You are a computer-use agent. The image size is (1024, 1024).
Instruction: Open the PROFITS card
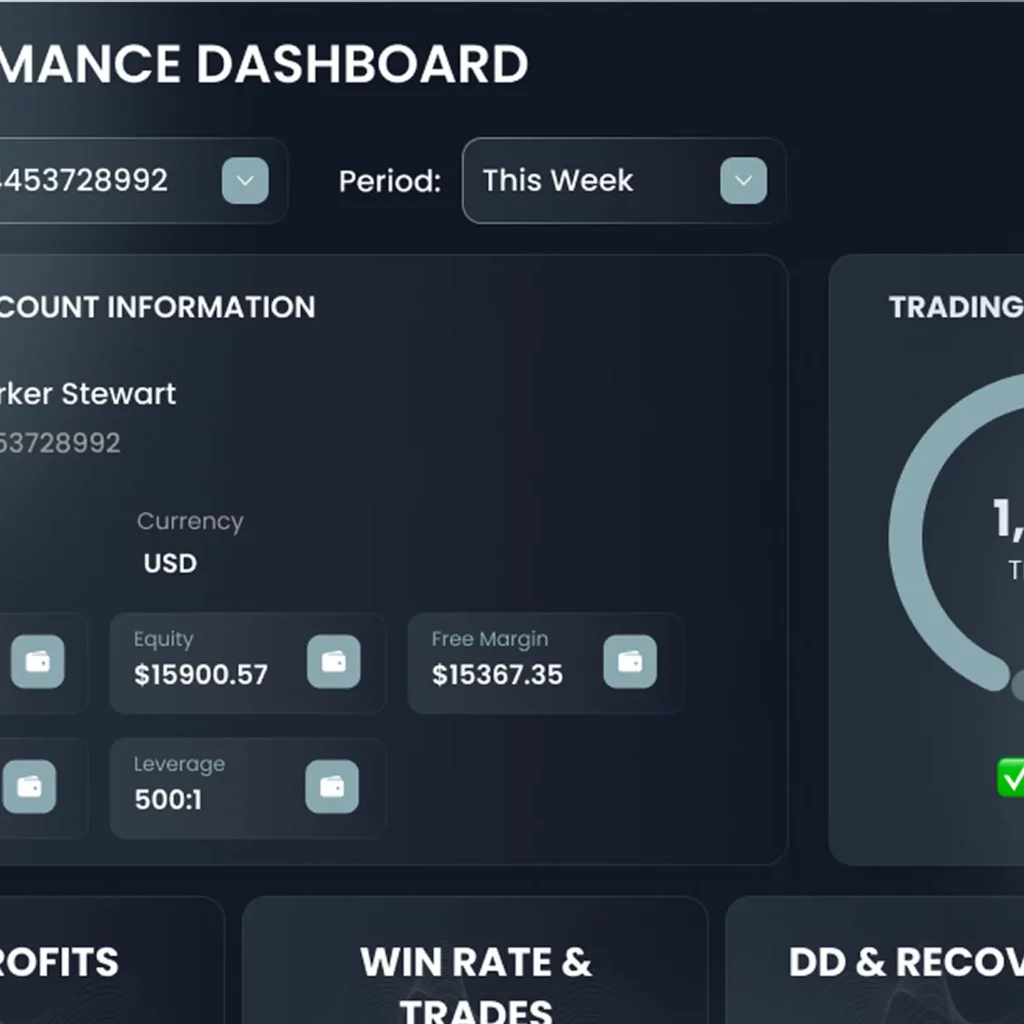pyautogui.click(x=60, y=962)
